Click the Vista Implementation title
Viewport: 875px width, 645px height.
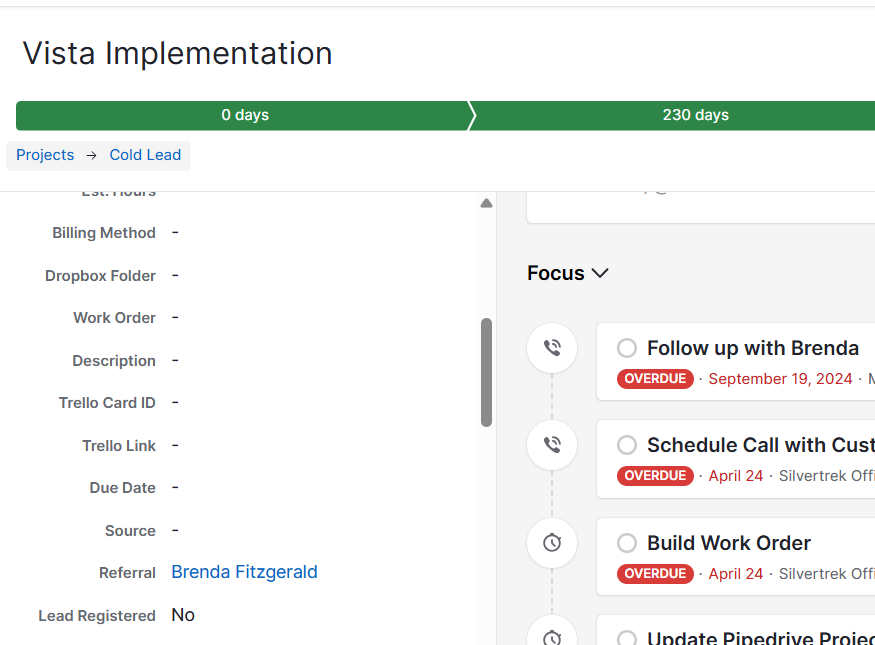click(177, 54)
